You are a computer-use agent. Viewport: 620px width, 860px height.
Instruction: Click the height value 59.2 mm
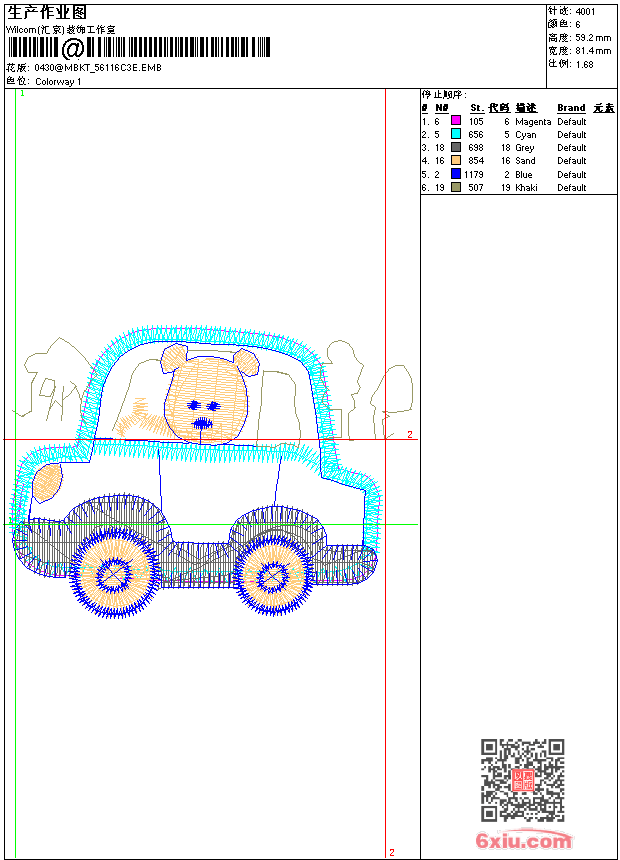click(593, 38)
